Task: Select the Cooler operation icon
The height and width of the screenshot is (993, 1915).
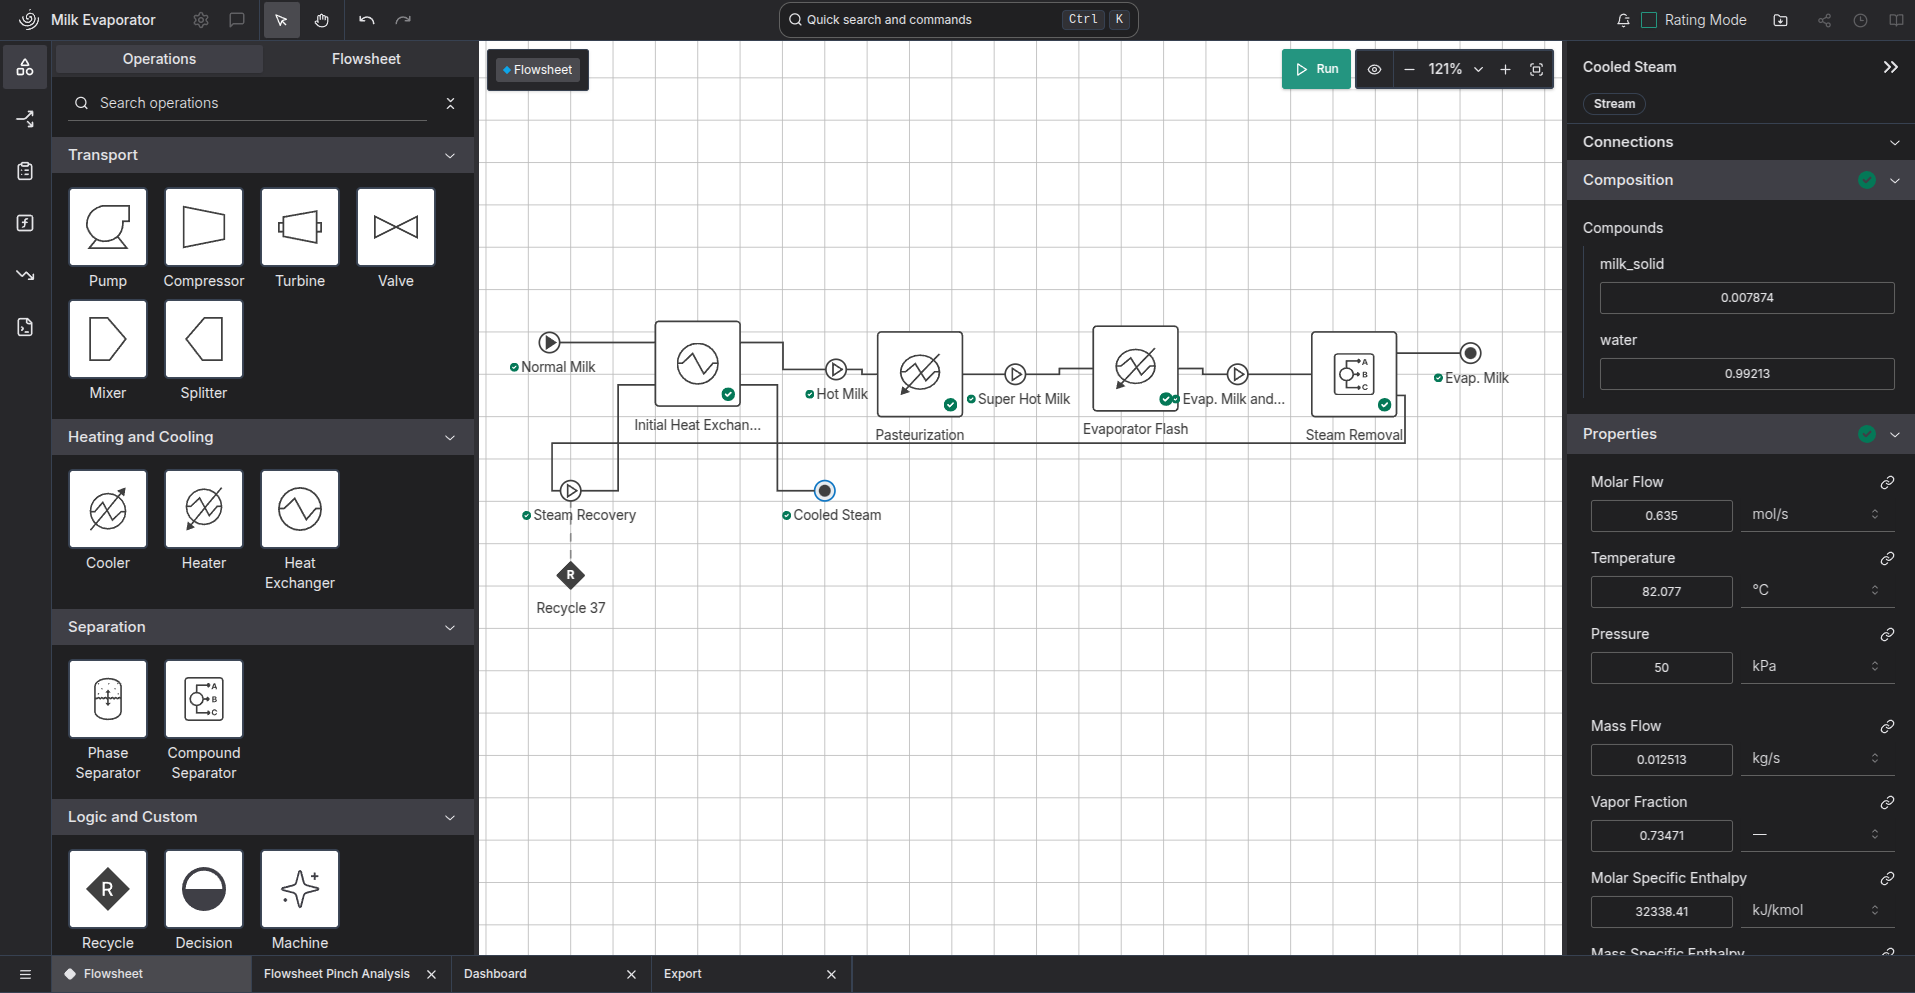Action: pos(108,509)
